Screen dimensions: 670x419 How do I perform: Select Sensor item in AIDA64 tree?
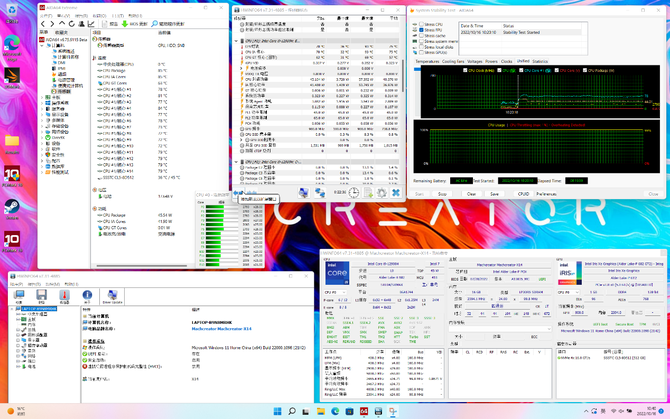click(64, 91)
